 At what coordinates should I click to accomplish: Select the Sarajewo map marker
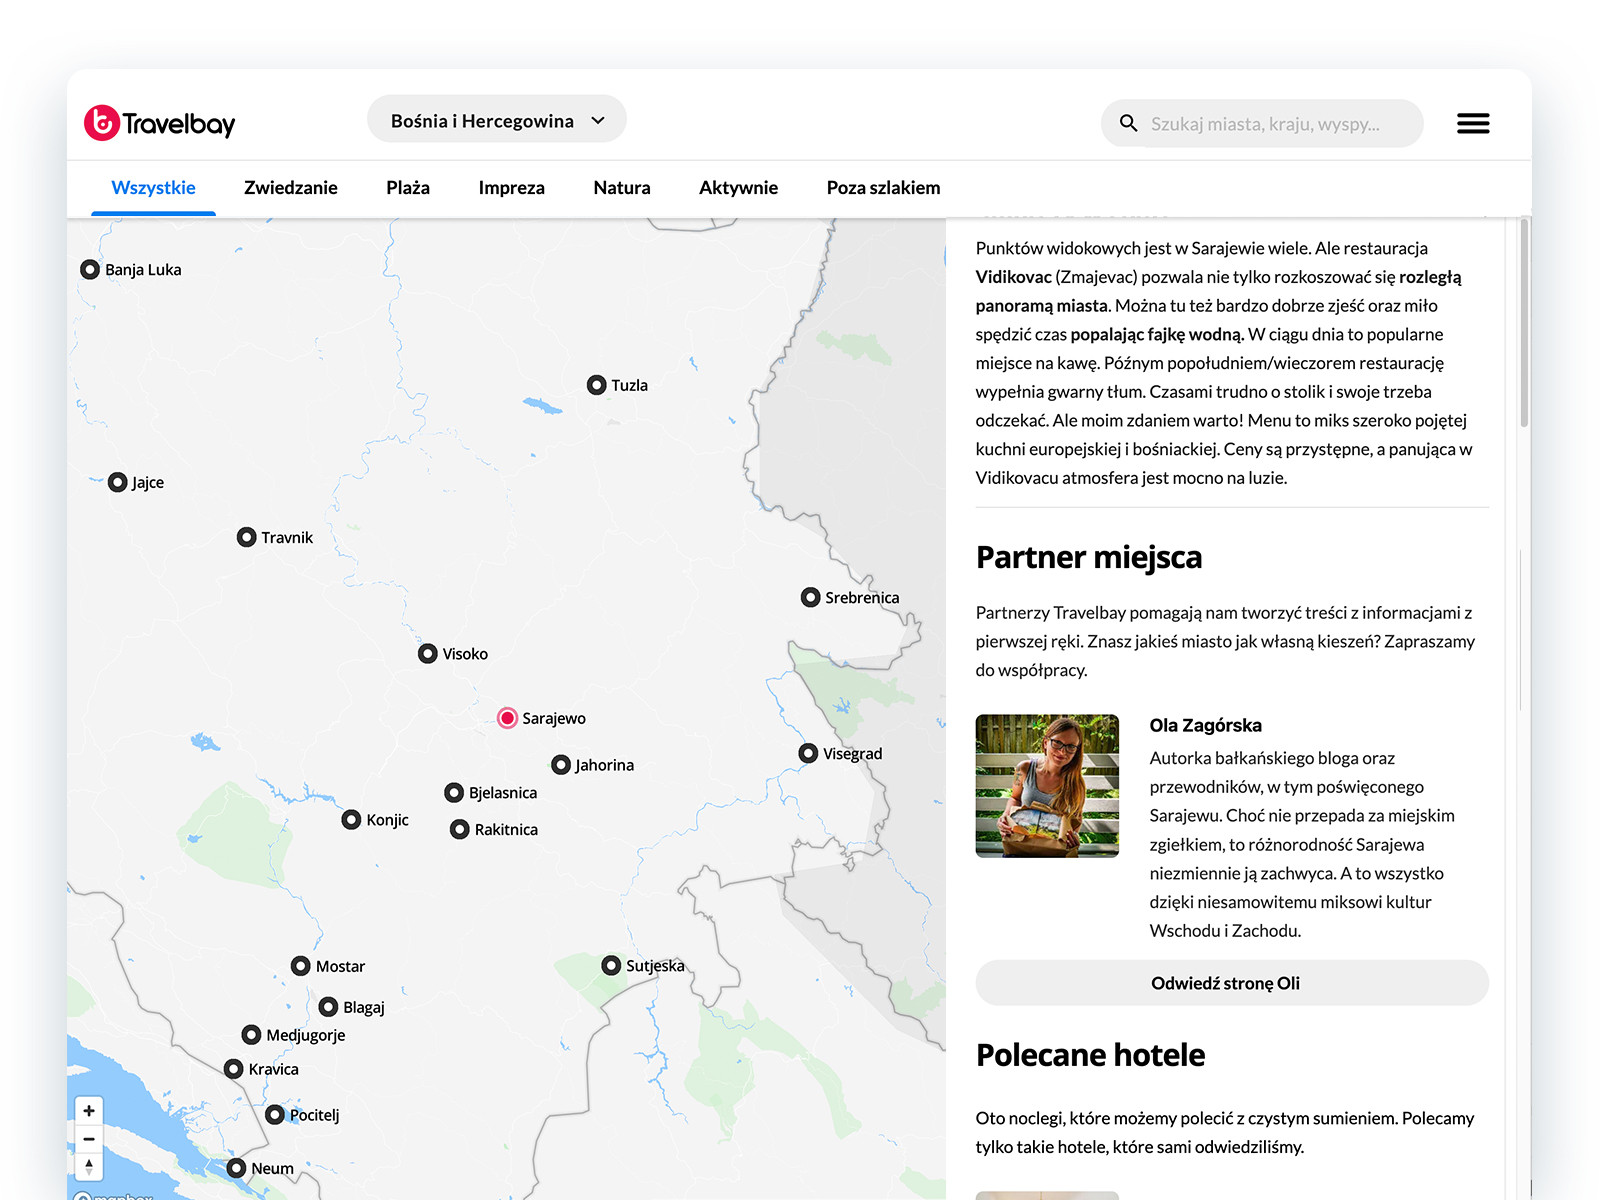click(508, 718)
